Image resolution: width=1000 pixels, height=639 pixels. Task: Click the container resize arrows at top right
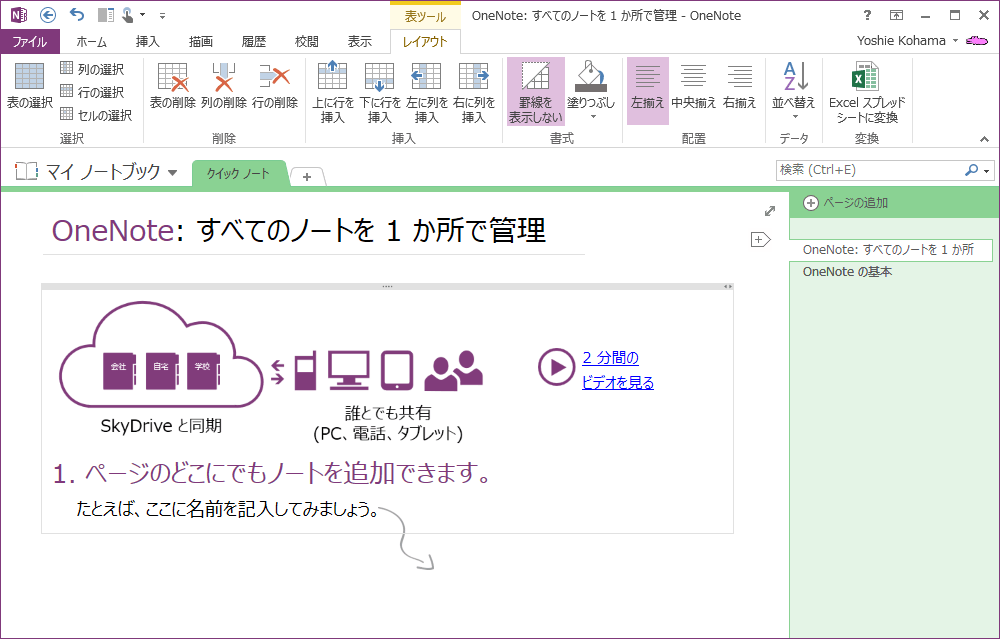tap(728, 287)
